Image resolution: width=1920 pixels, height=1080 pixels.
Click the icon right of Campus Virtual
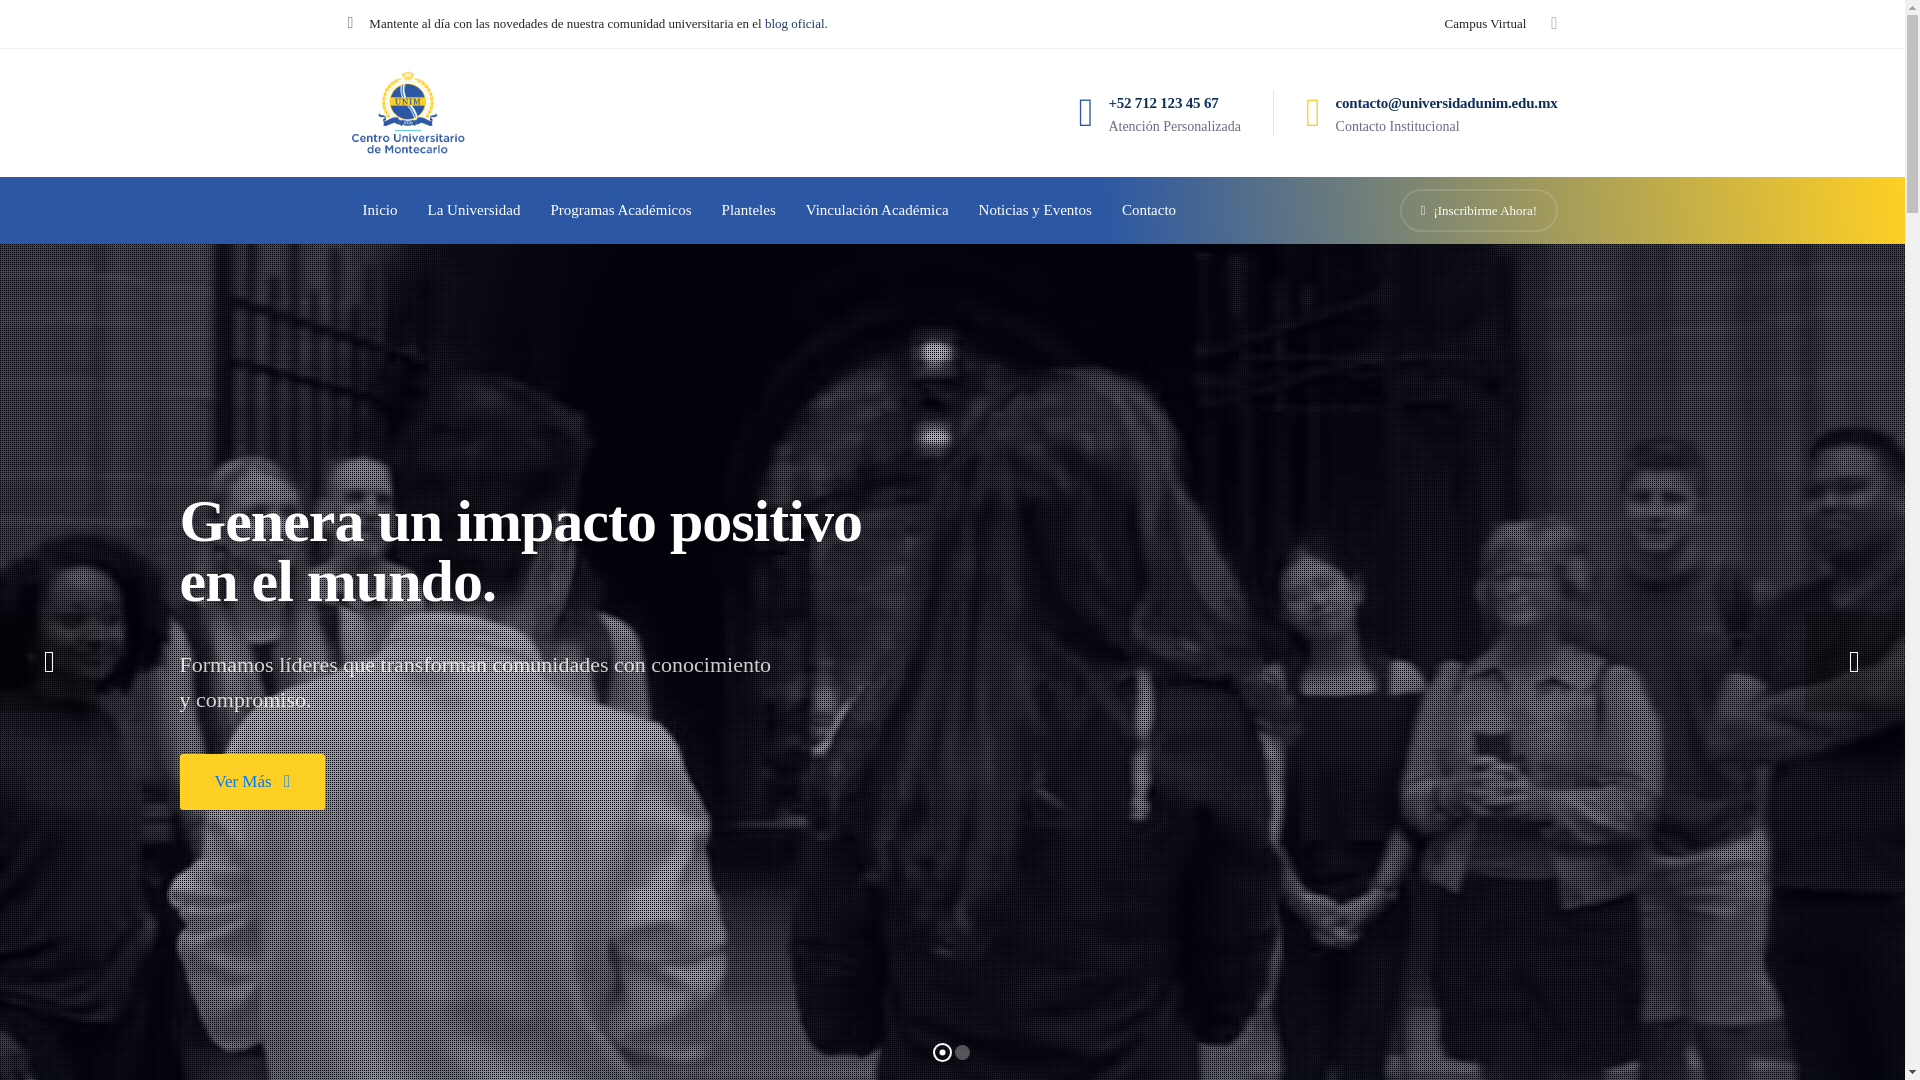point(1553,23)
